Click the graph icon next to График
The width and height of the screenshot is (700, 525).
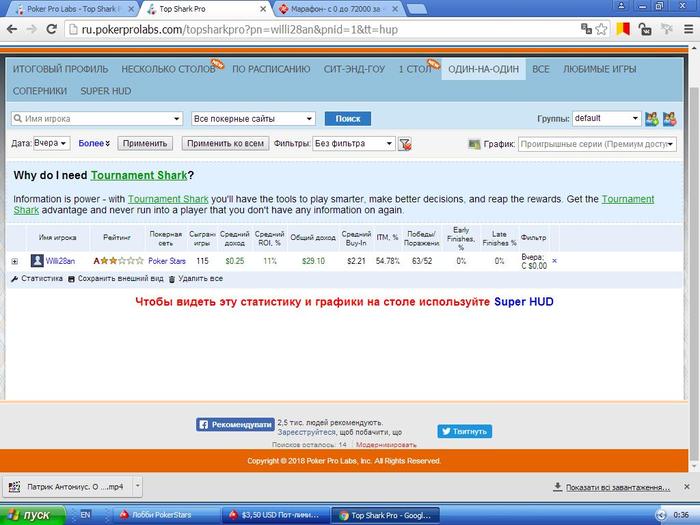474,144
